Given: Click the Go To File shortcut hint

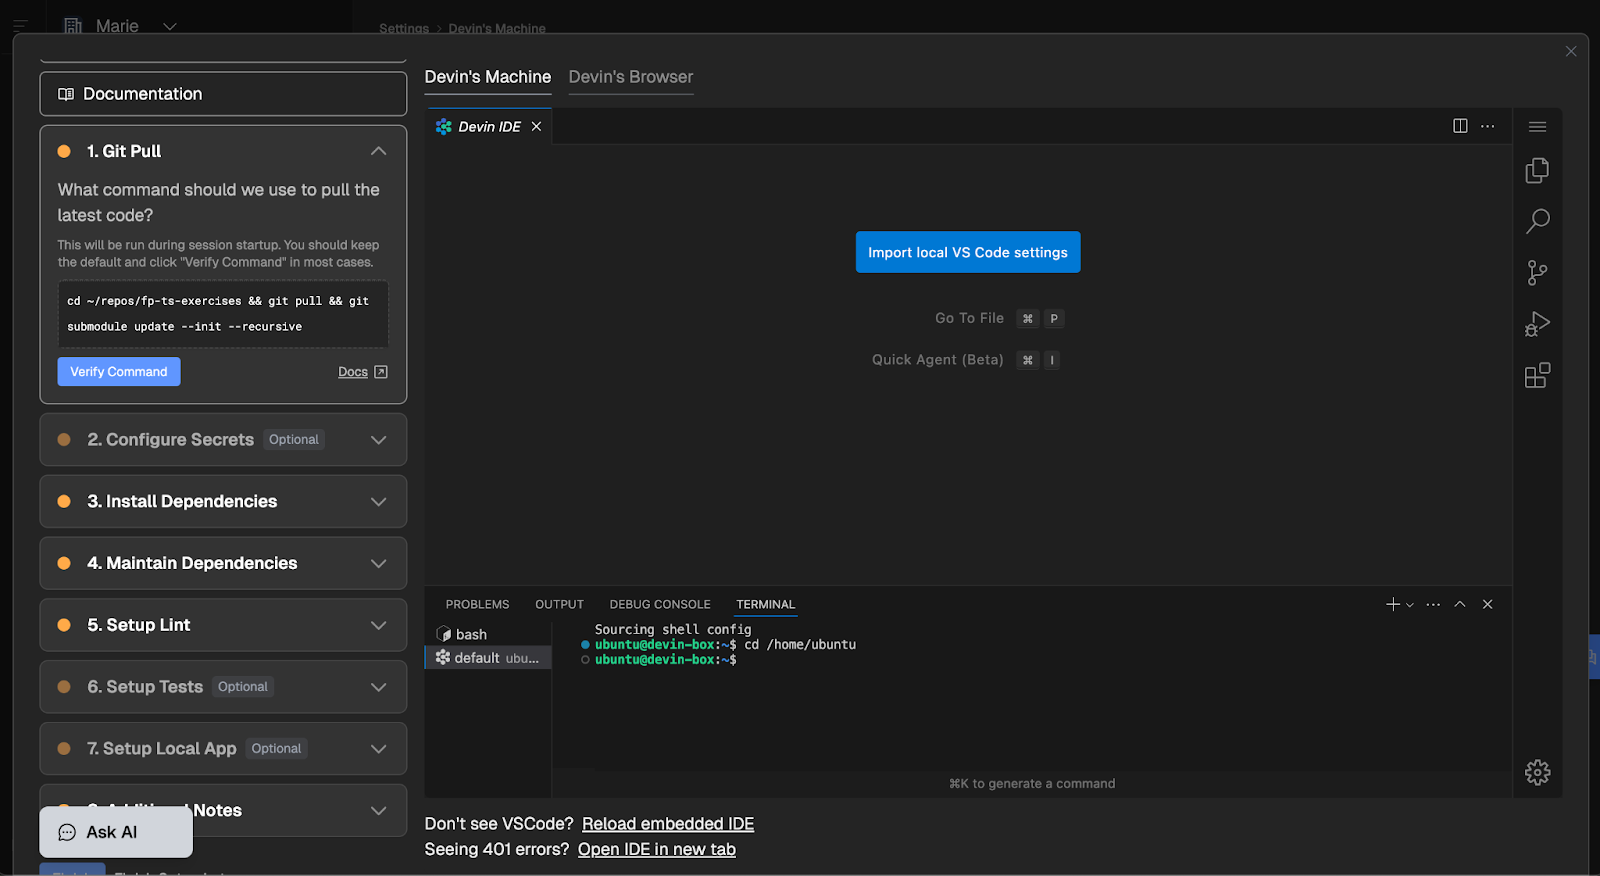Looking at the screenshot, I should (x=999, y=318).
